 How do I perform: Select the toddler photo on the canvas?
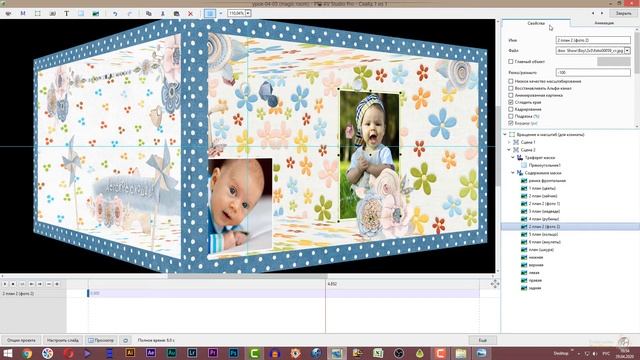[369, 155]
